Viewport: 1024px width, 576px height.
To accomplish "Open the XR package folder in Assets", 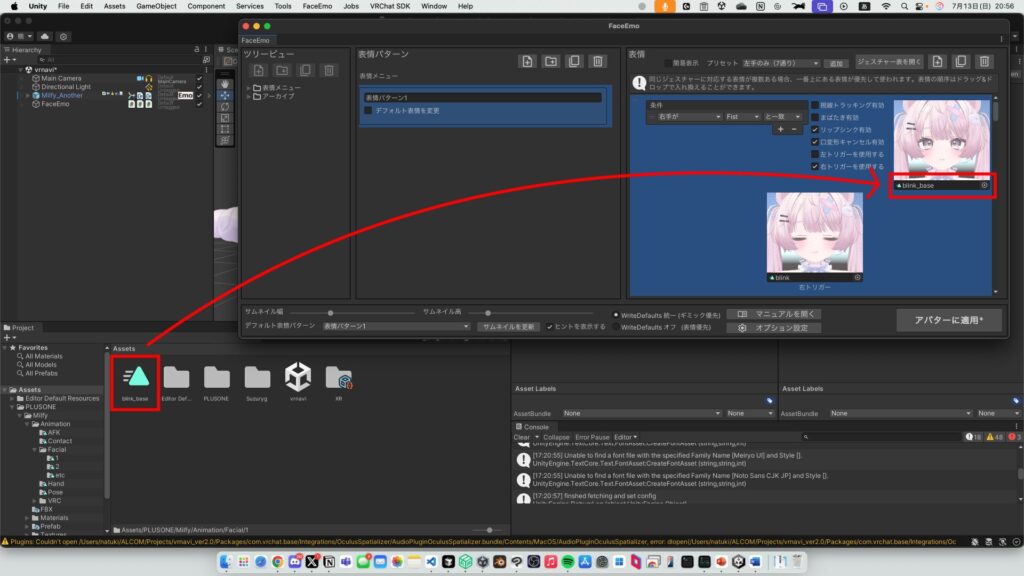I will pyautogui.click(x=338, y=377).
